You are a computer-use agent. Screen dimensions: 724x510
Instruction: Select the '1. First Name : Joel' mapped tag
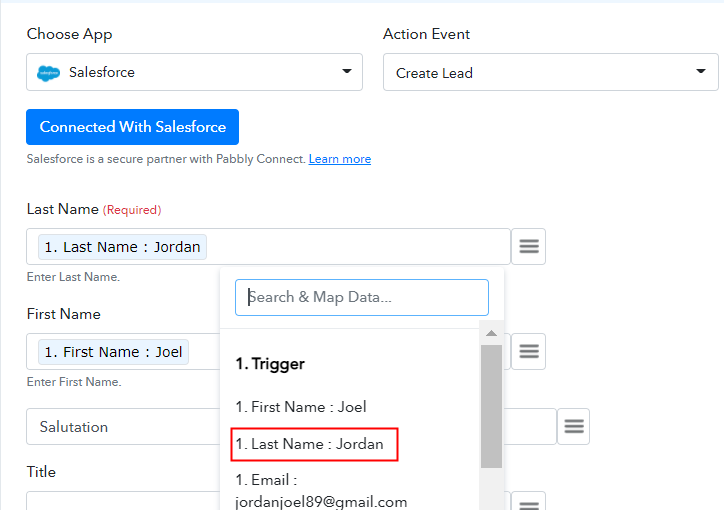(x=114, y=352)
